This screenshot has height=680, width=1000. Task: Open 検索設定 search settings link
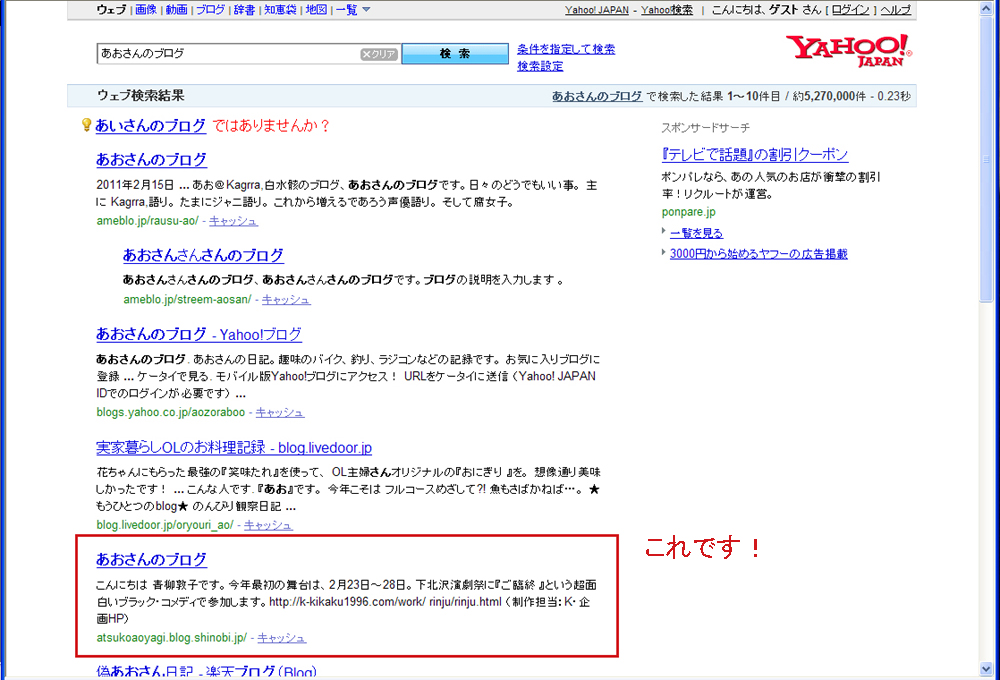tap(540, 66)
